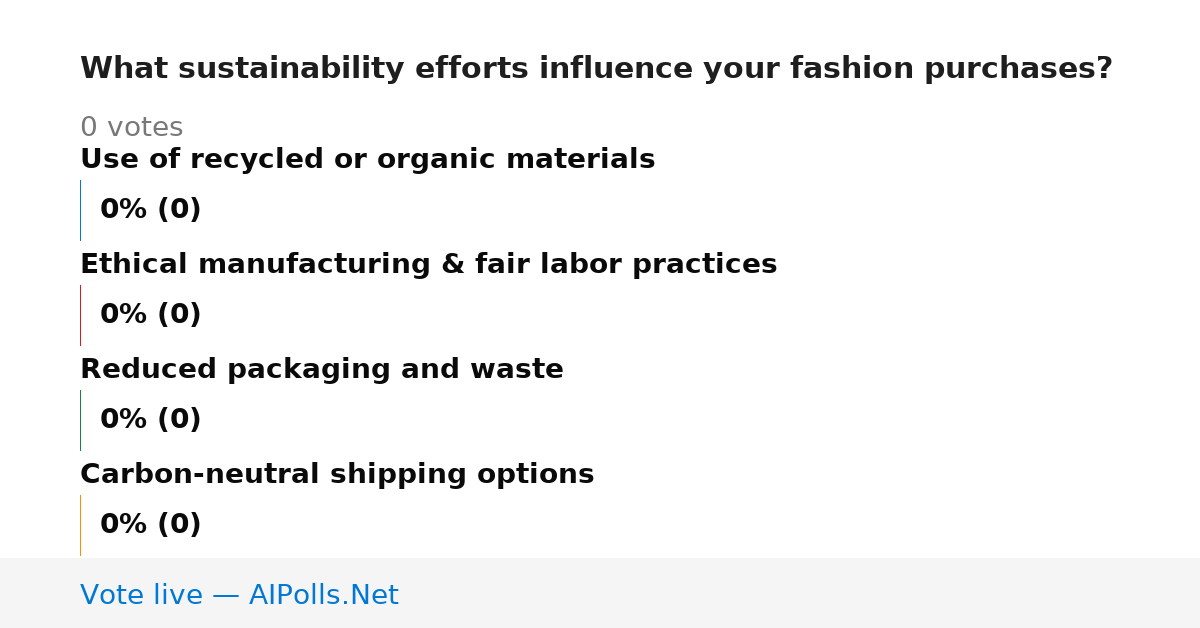Choose 'Ethical manufacturing & fair labor practices' option
1200x628 pixels.
pos(428,265)
